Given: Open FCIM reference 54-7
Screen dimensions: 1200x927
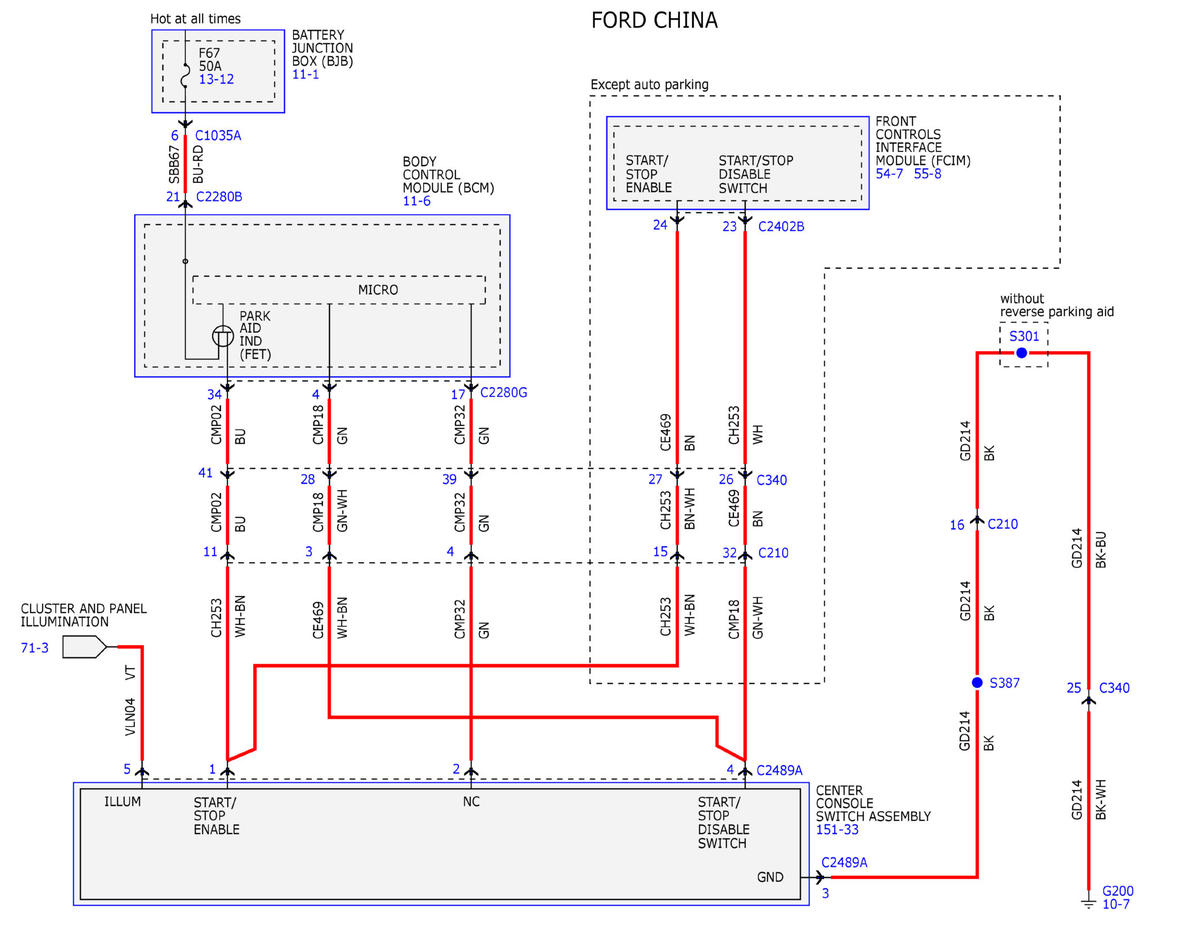Looking at the screenshot, I should (889, 174).
